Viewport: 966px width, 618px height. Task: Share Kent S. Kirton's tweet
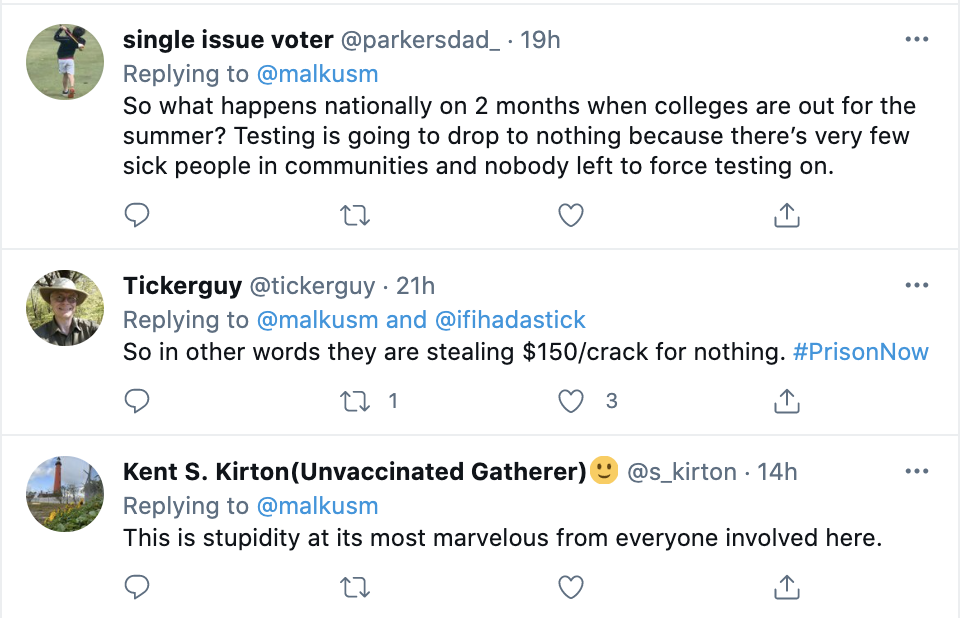pos(787,587)
